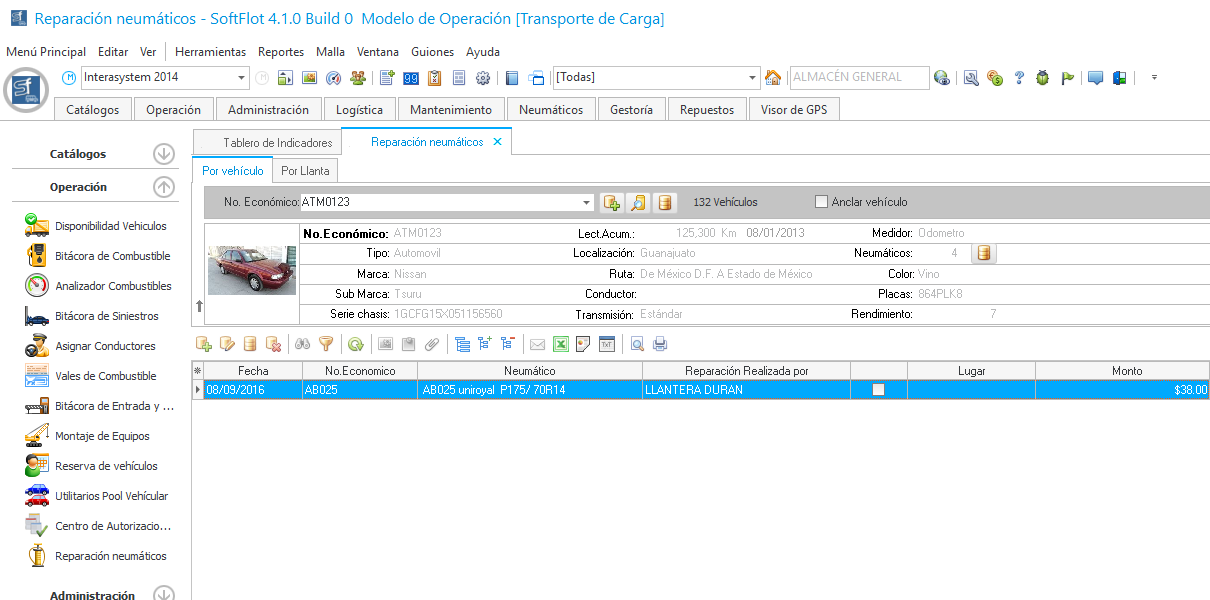Toggle checkbox in the LLANTERA DURAN row
Screen dimensions: 1210x600
click(x=878, y=390)
